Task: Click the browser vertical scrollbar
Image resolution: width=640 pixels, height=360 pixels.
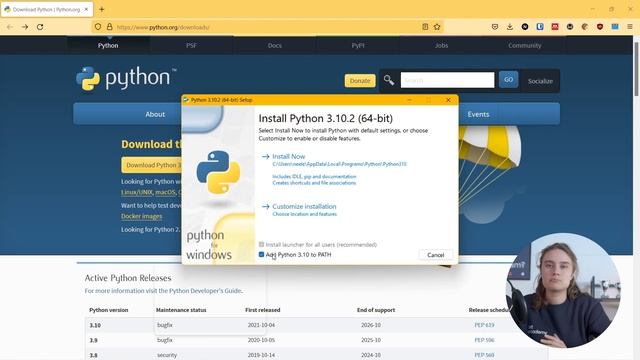Action: point(636,69)
